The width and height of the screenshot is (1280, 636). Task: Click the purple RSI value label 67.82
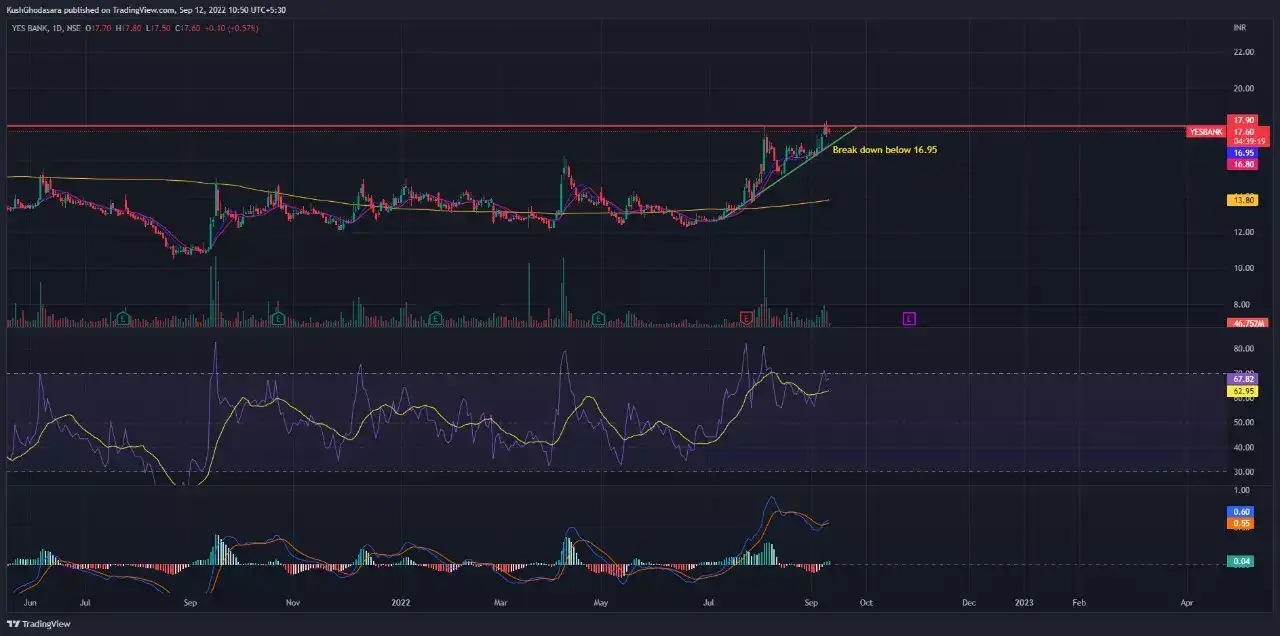1243,380
